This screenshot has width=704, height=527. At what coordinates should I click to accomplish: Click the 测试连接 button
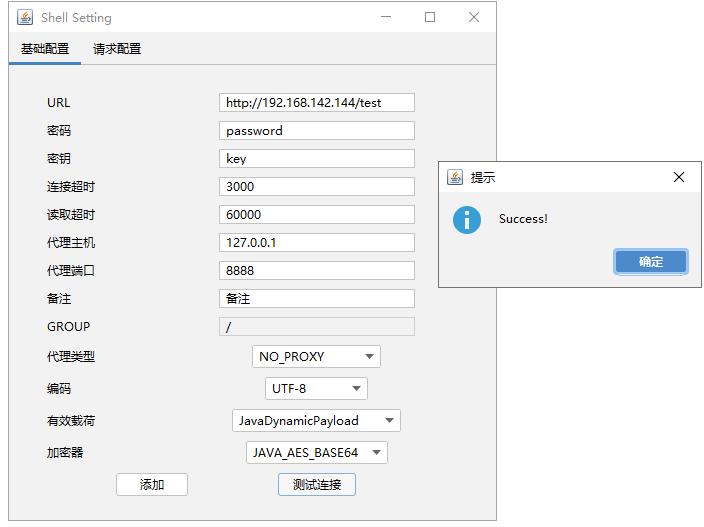(x=317, y=484)
